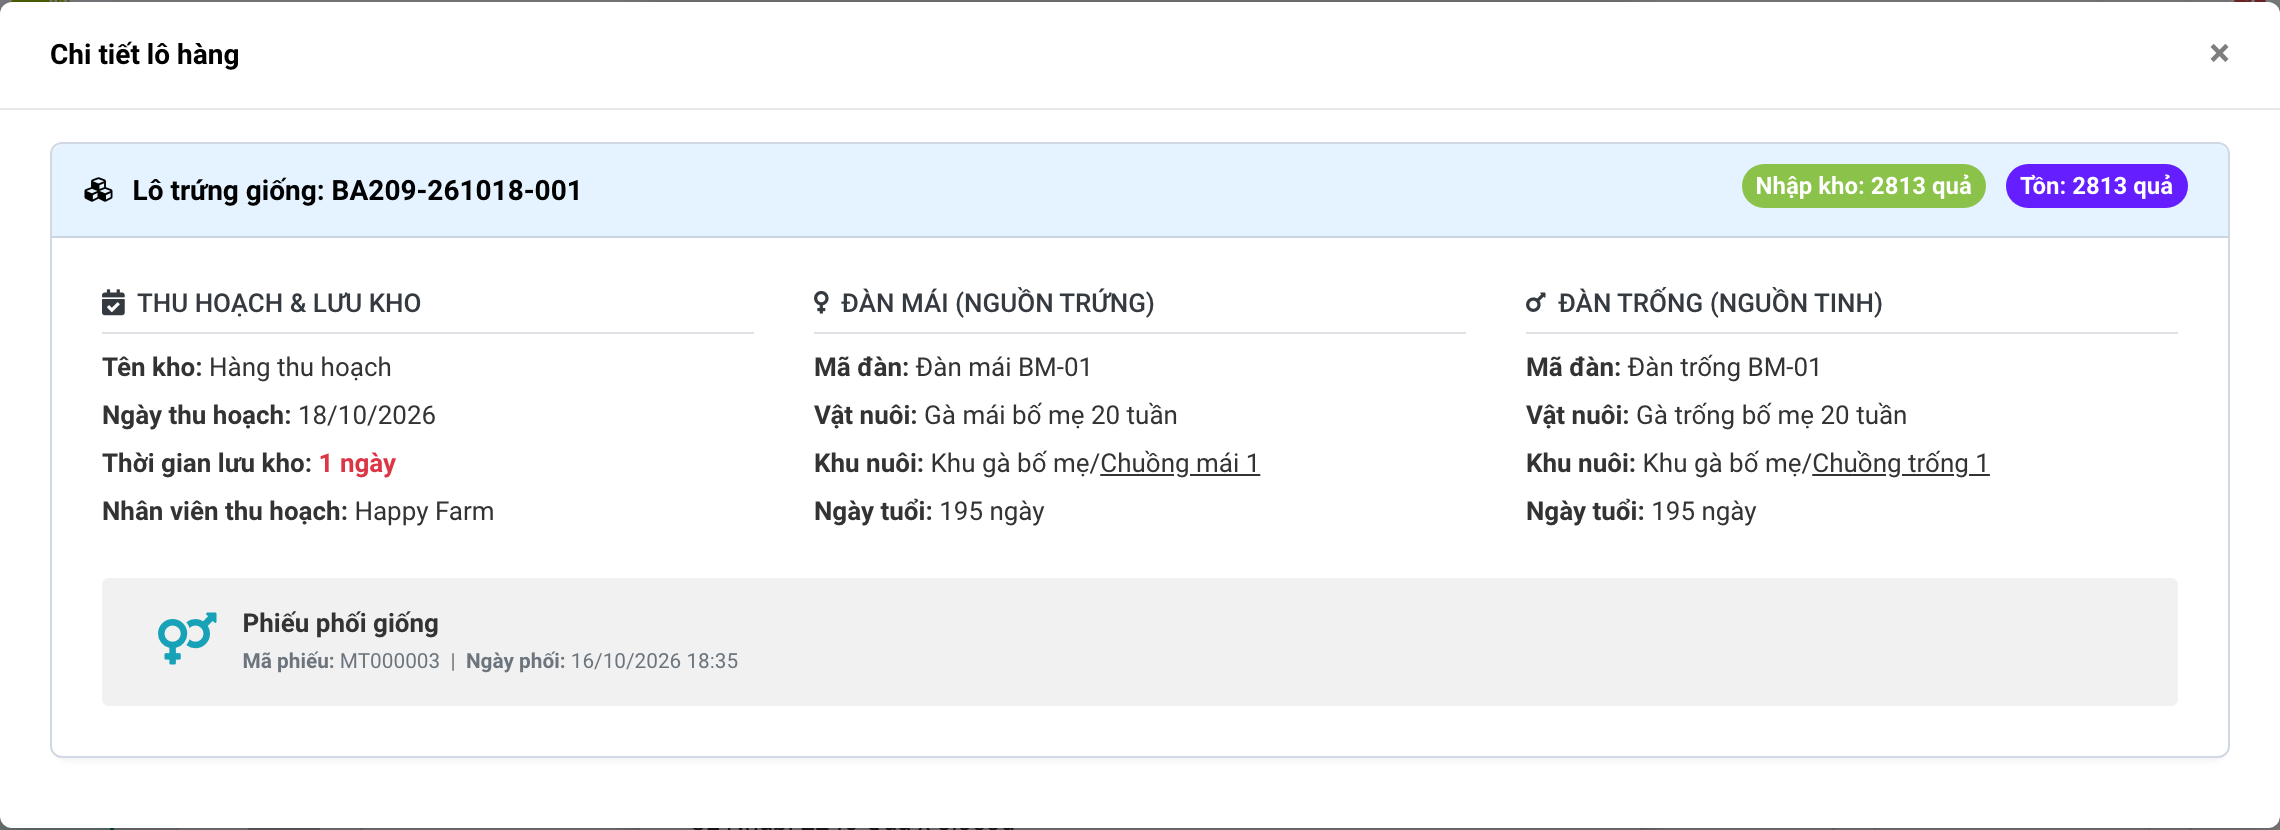This screenshot has height=830, width=2280.
Task: Select batch code BA209-261018-001 heading
Action: 357,190
